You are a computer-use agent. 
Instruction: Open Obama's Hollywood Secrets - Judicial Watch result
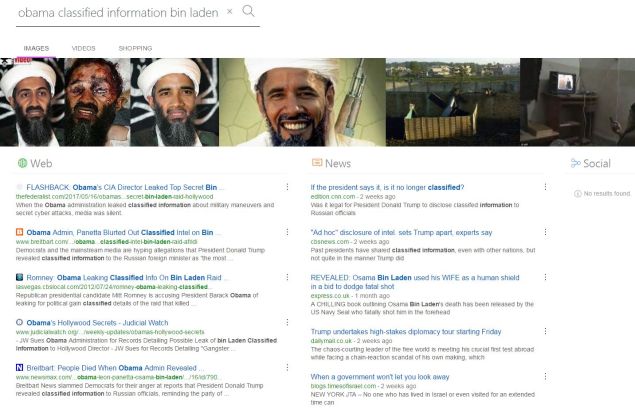click(97, 323)
